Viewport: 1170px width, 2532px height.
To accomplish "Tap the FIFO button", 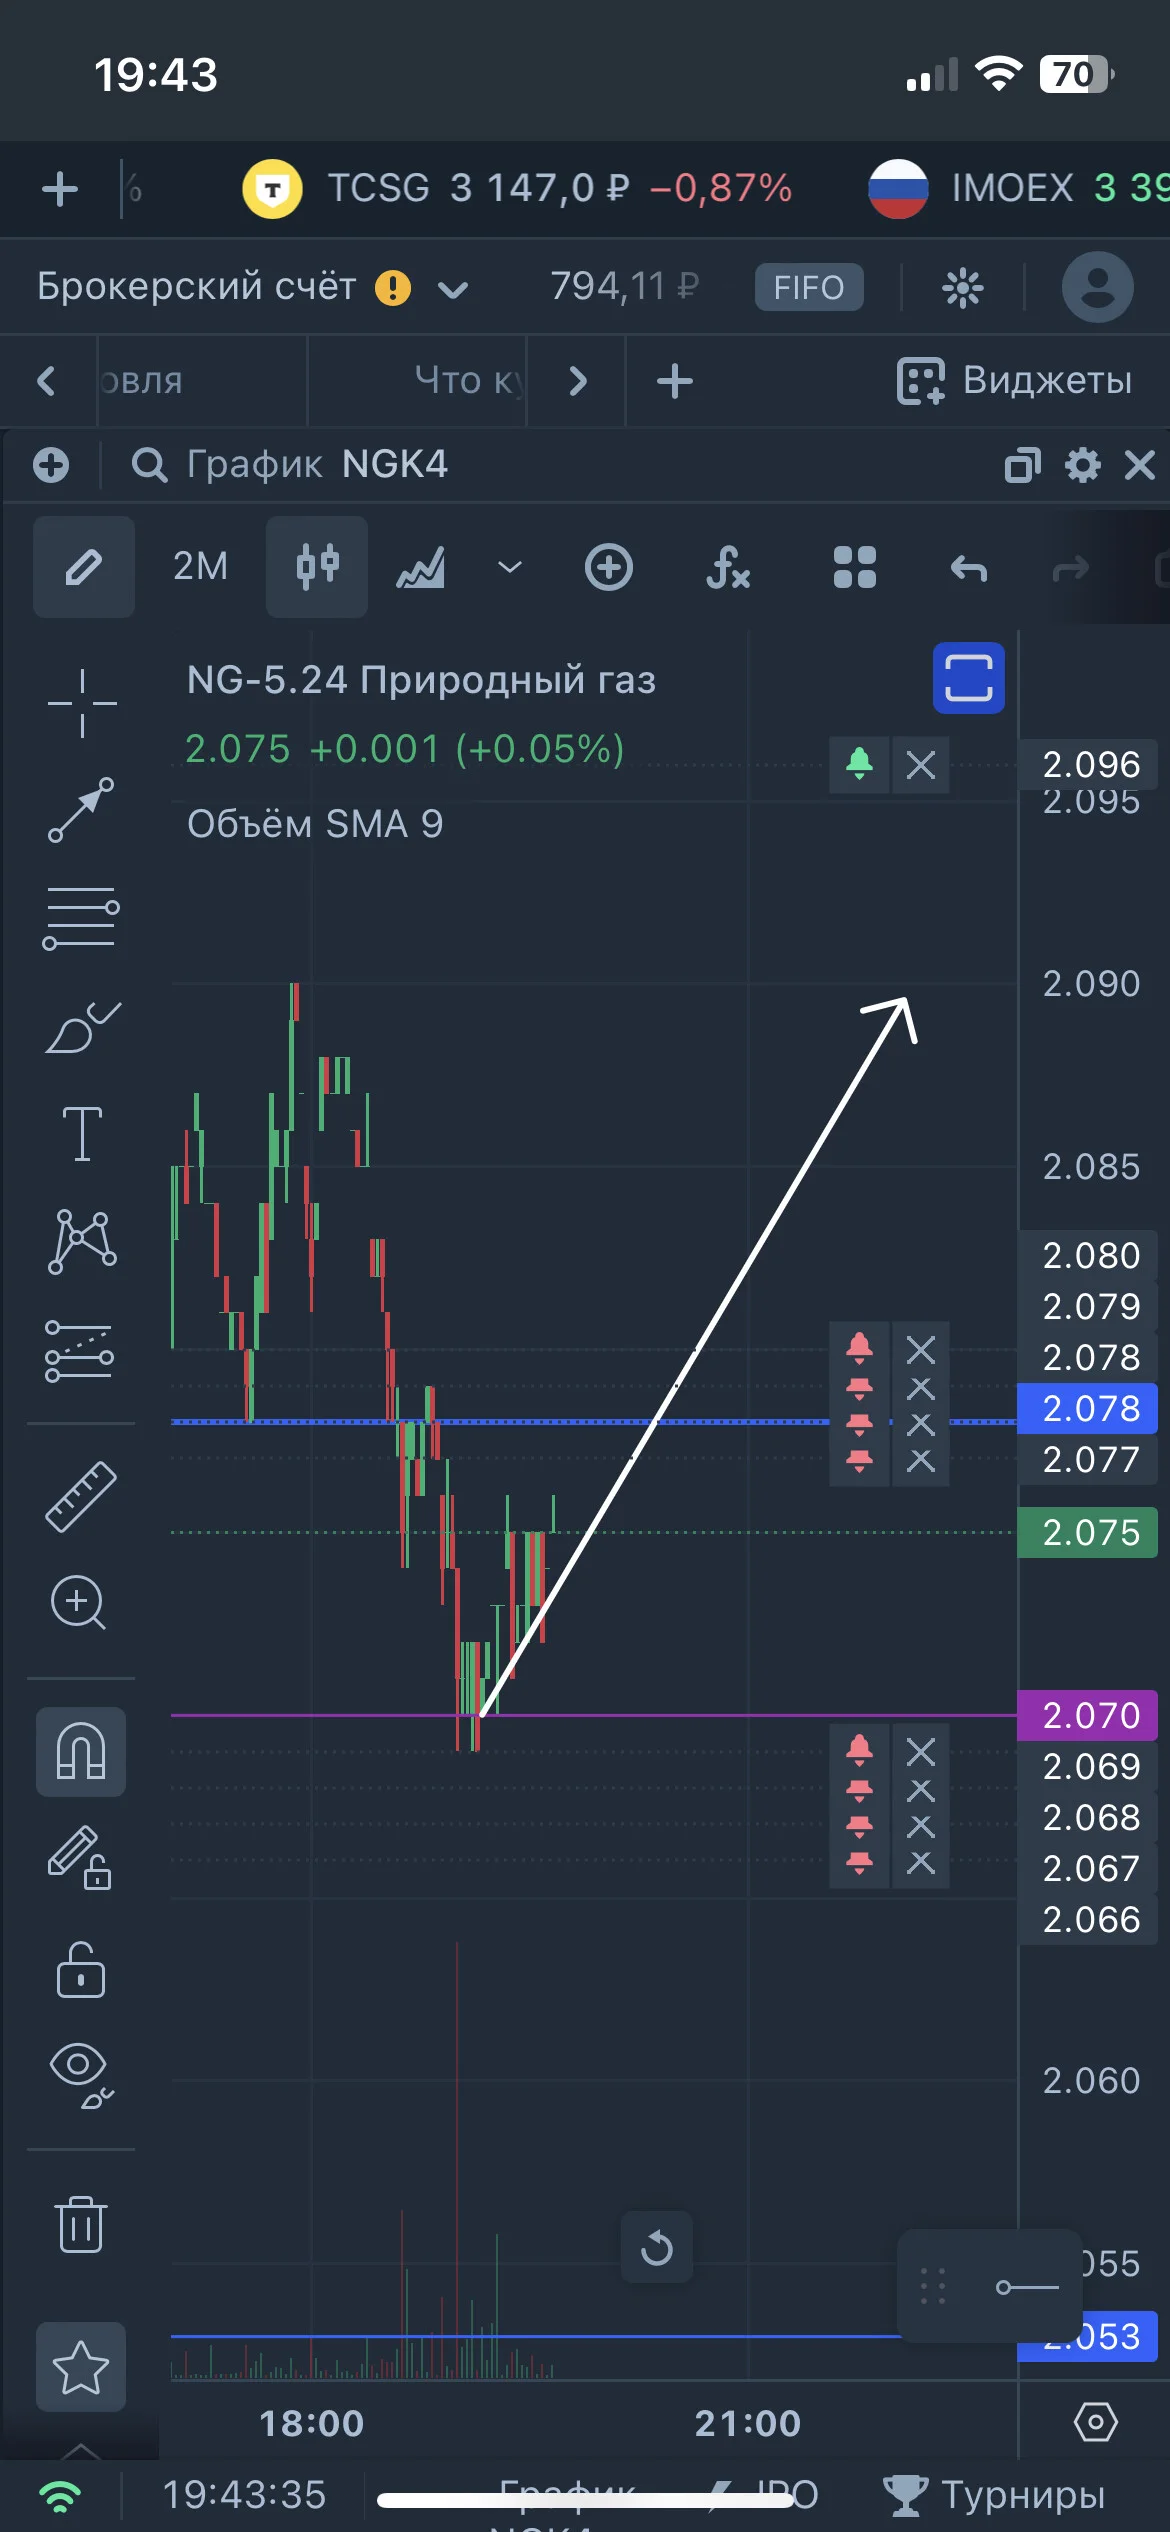I will [809, 287].
